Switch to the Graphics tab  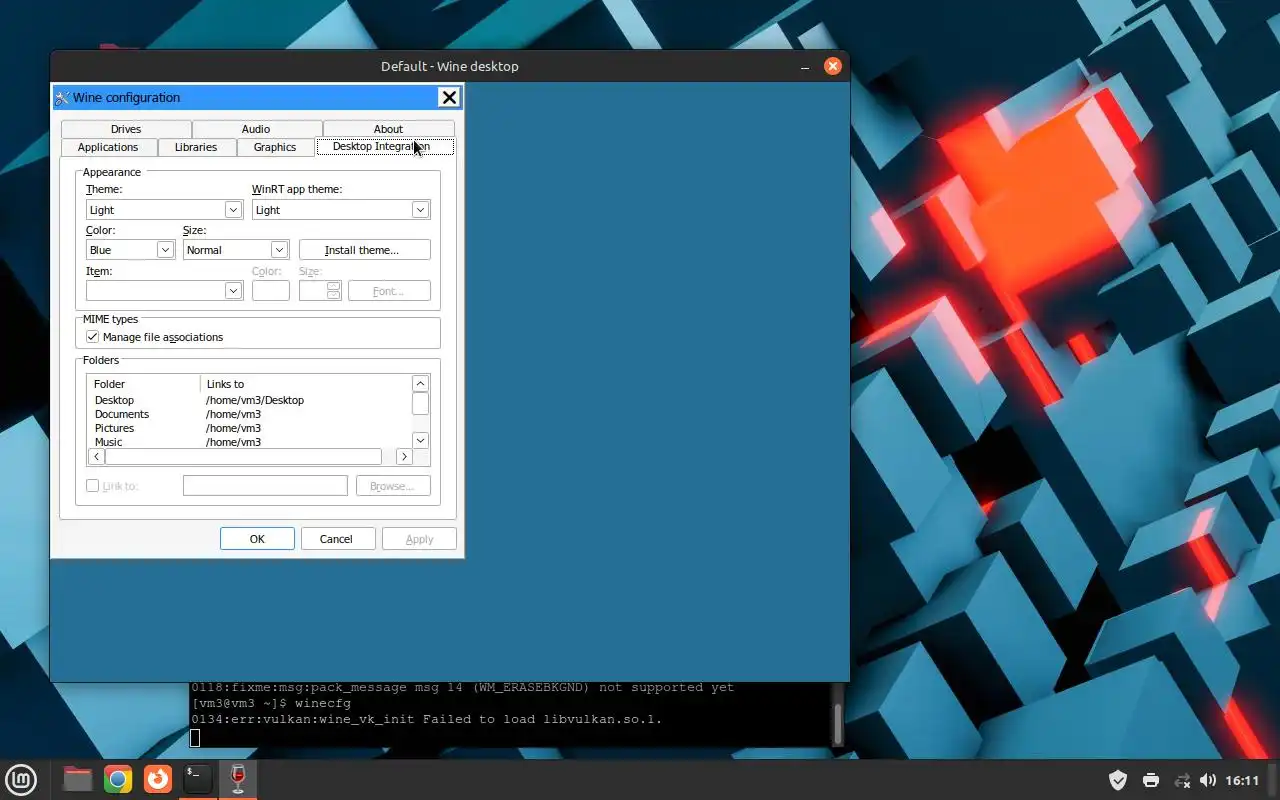click(275, 147)
